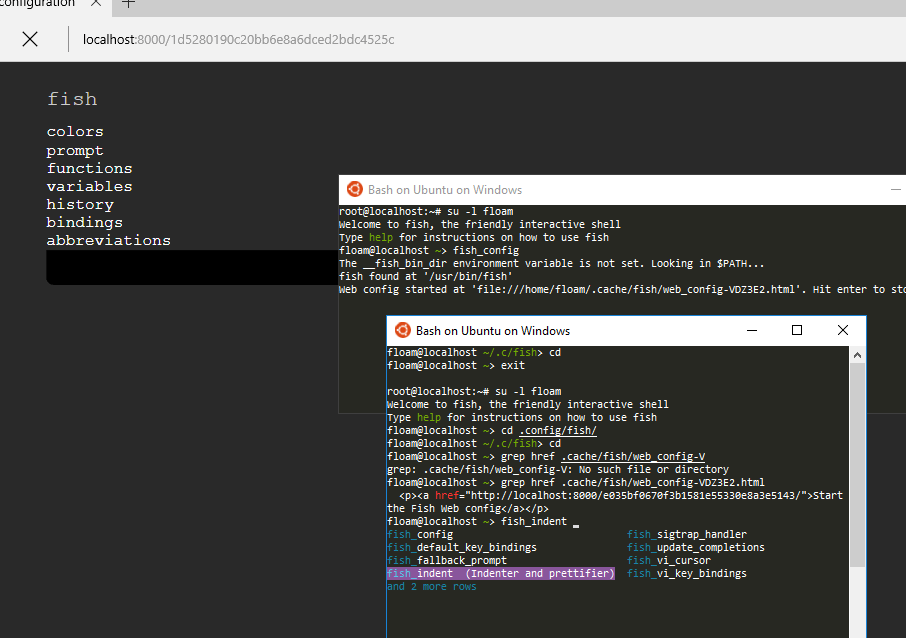906x638 pixels.
Task: Click Ubuntu logo icon of back Bash window
Action: click(x=354, y=190)
